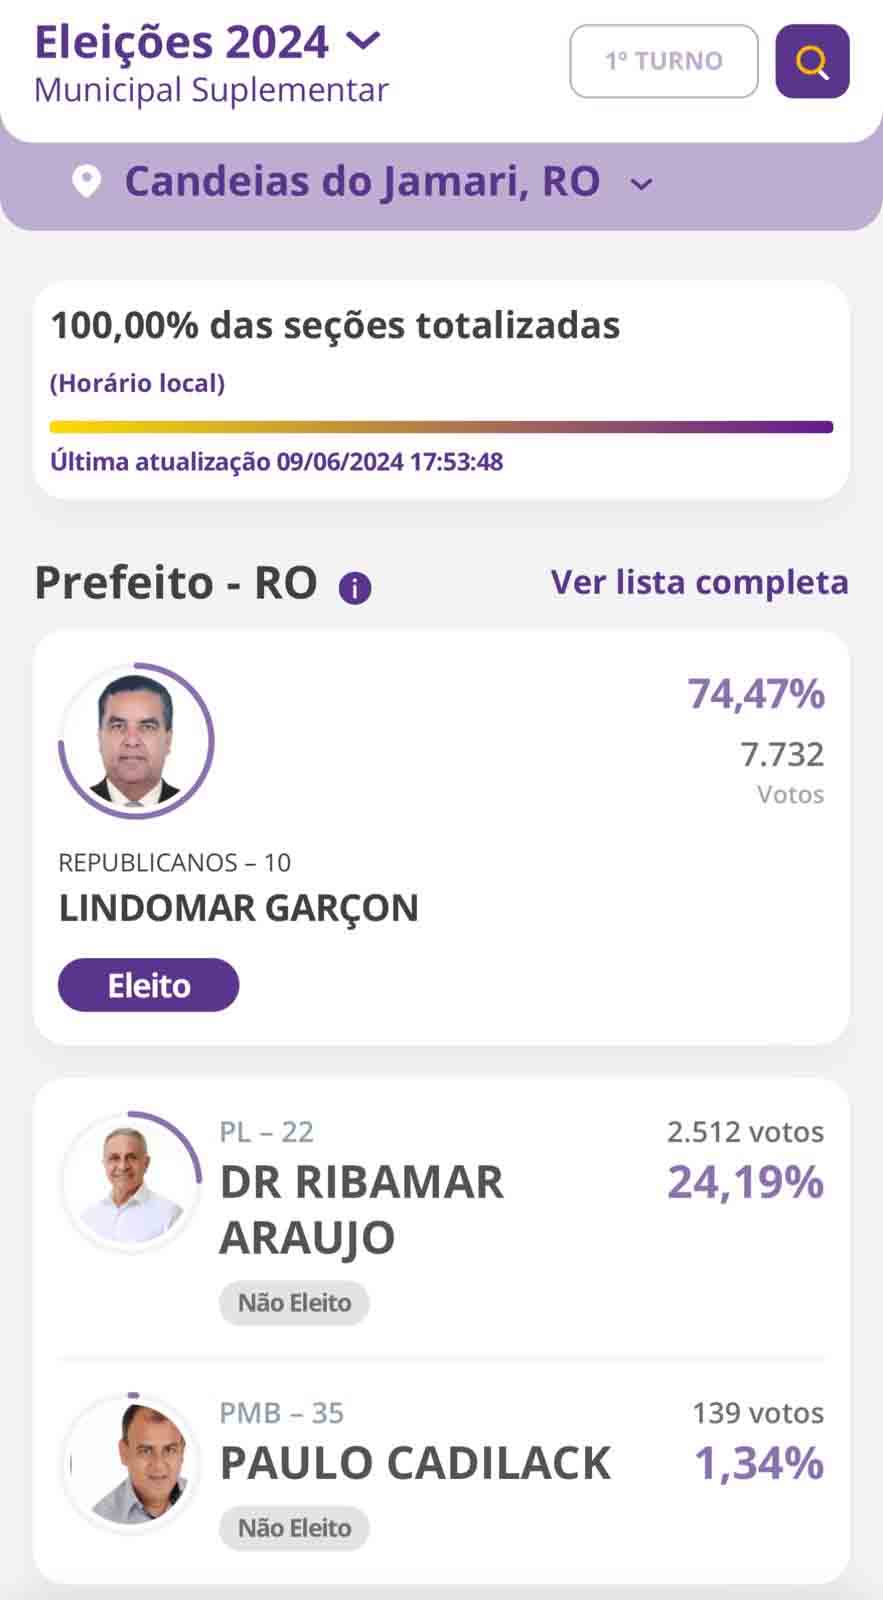The image size is (883, 1600).
Task: Open the search magnifier button
Action: [x=812, y=62]
